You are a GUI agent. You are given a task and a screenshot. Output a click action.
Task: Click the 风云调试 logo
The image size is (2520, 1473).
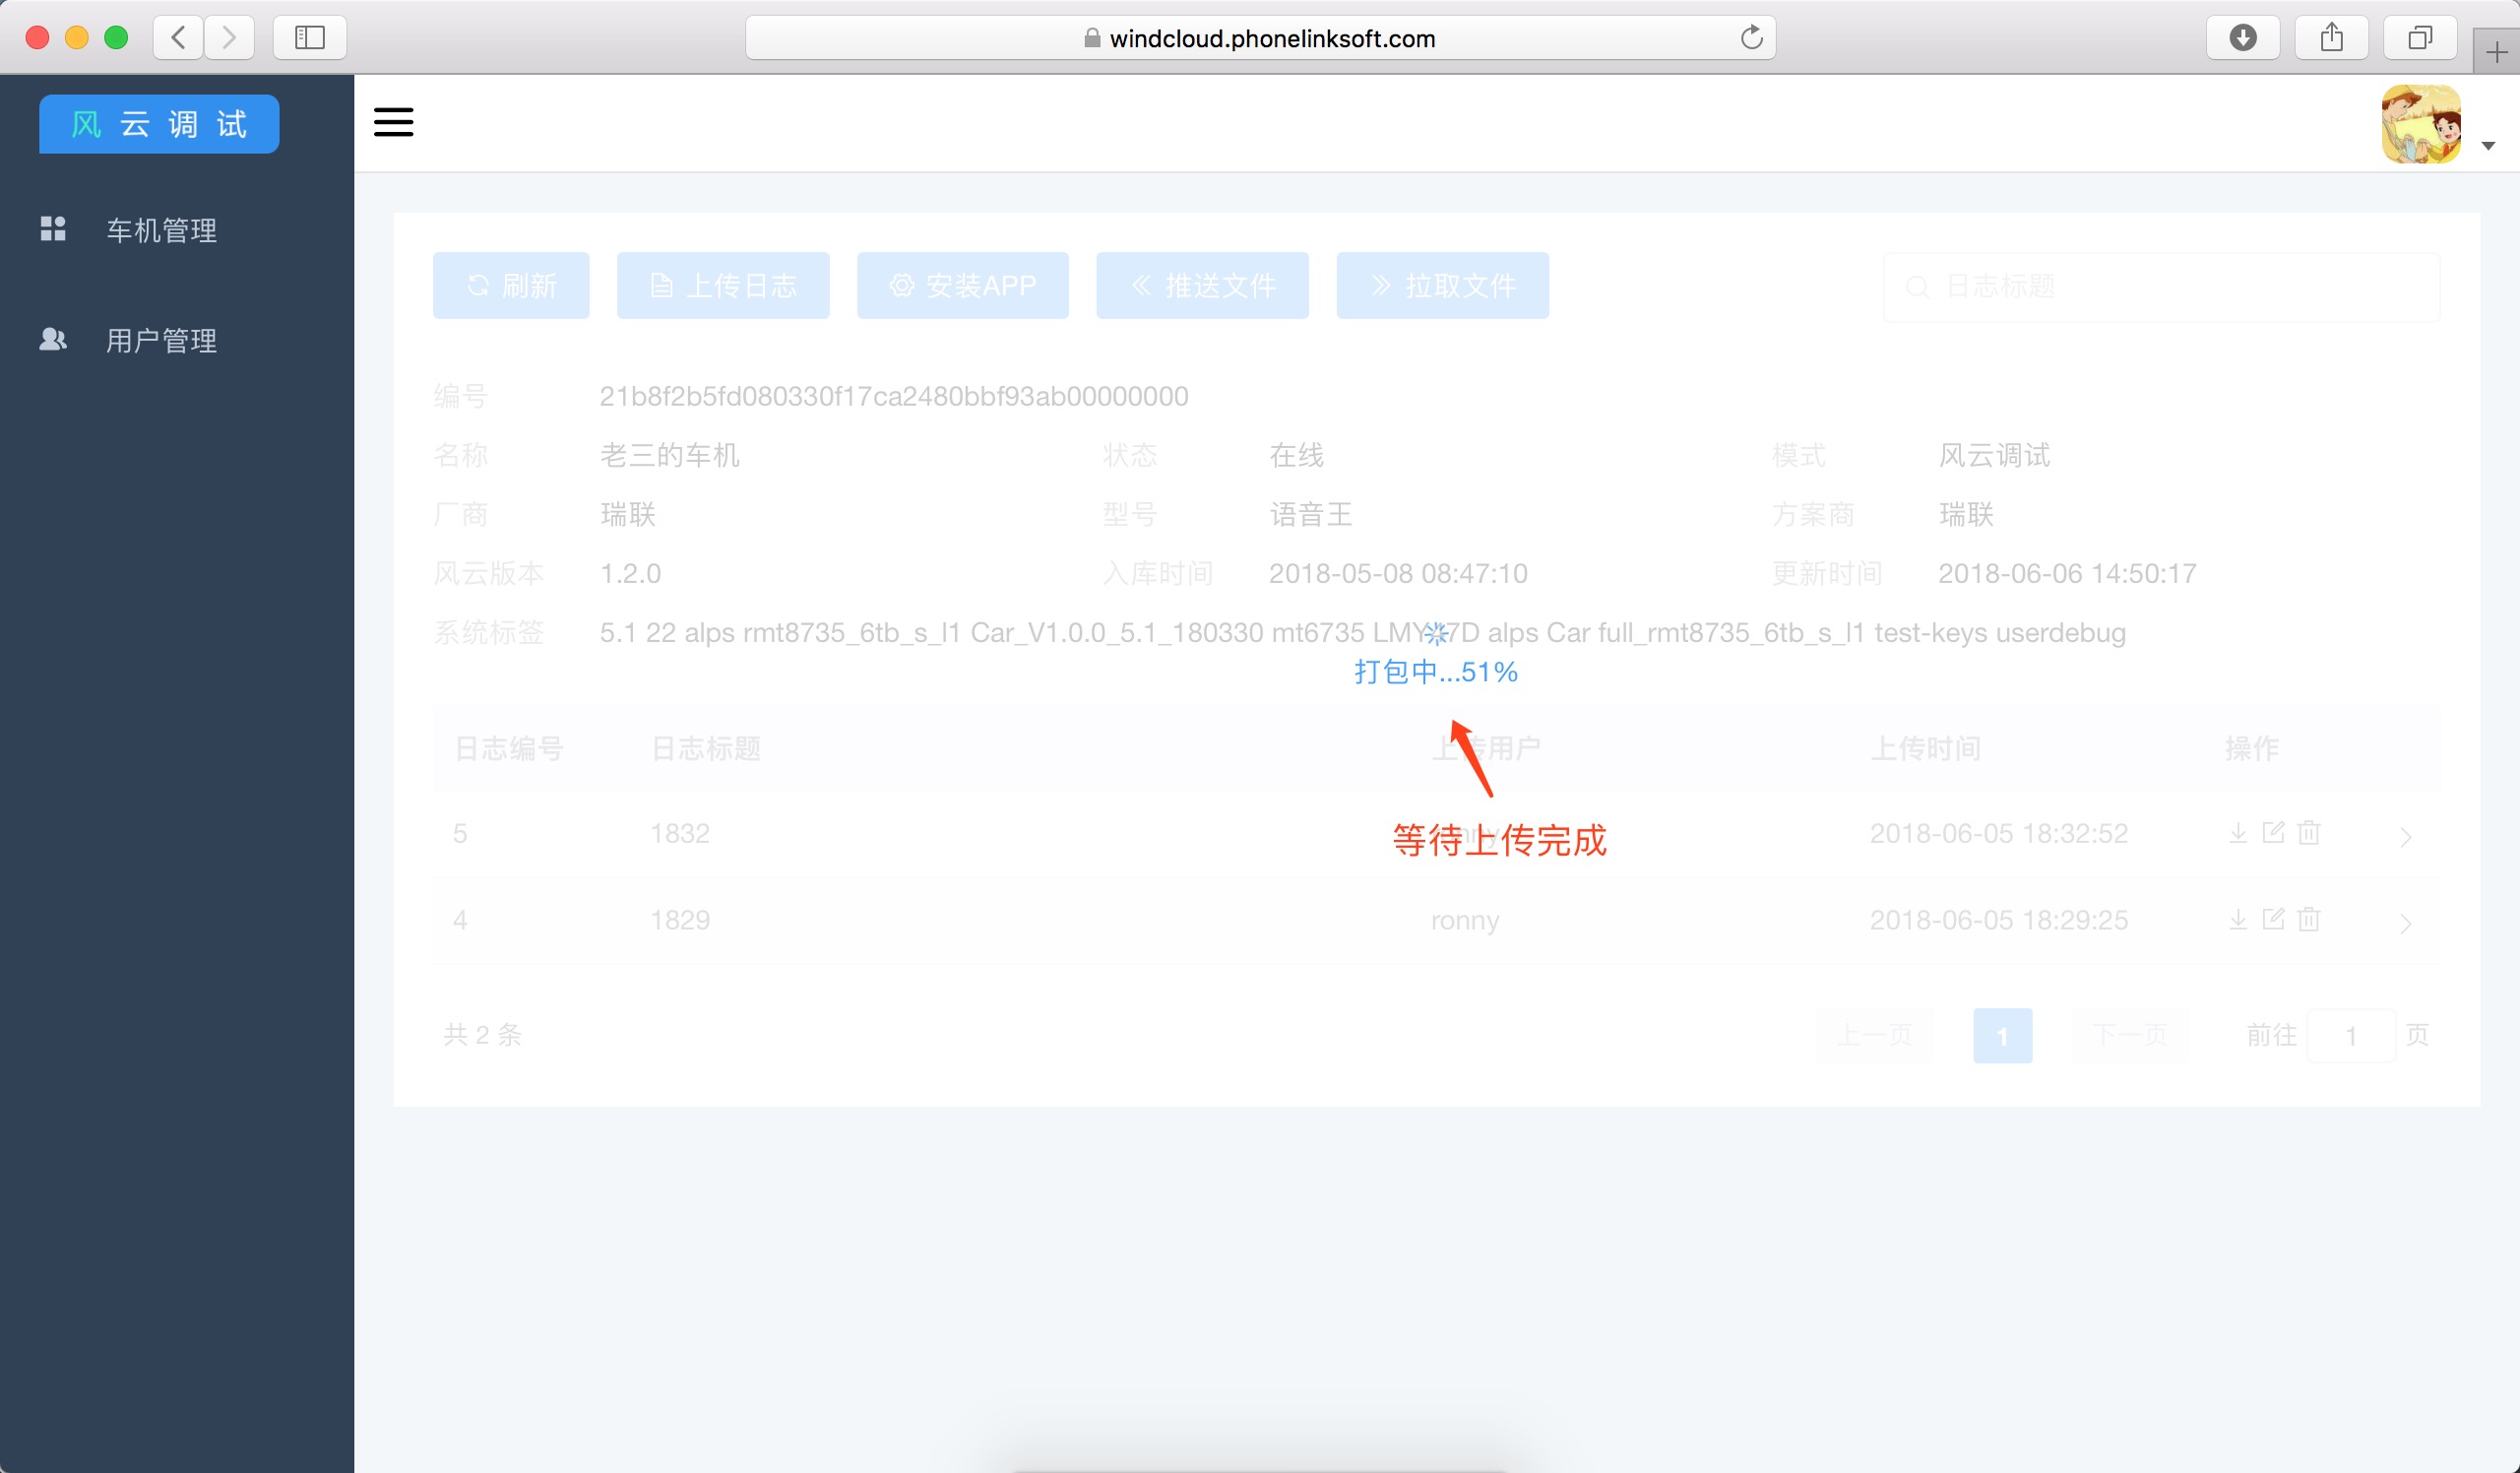[x=159, y=124]
